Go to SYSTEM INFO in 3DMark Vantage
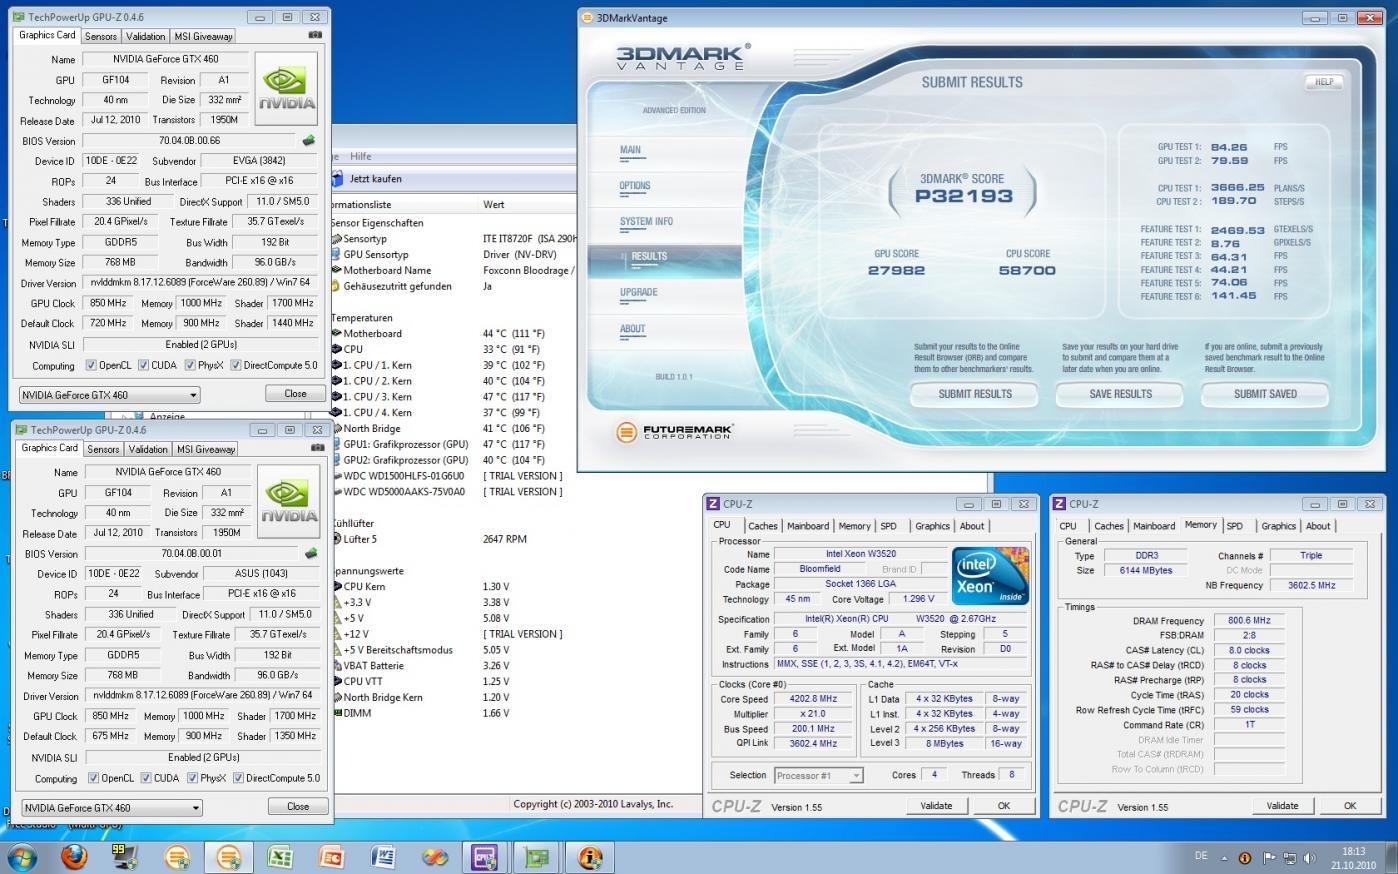The width and height of the screenshot is (1398, 874). [646, 222]
